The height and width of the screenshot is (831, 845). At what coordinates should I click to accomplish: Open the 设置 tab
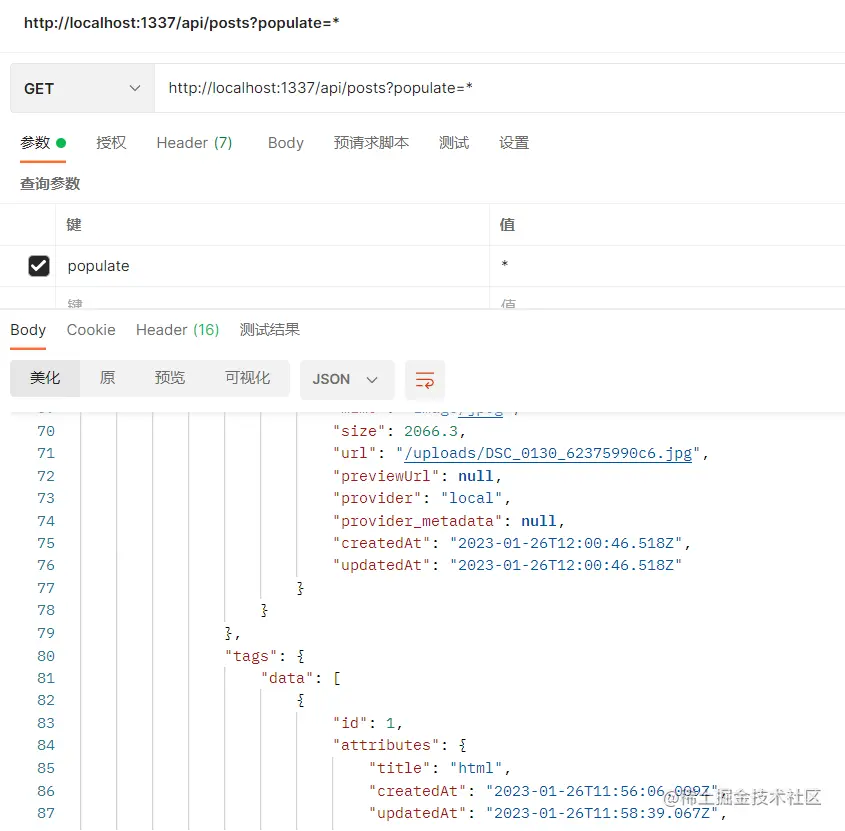514,143
